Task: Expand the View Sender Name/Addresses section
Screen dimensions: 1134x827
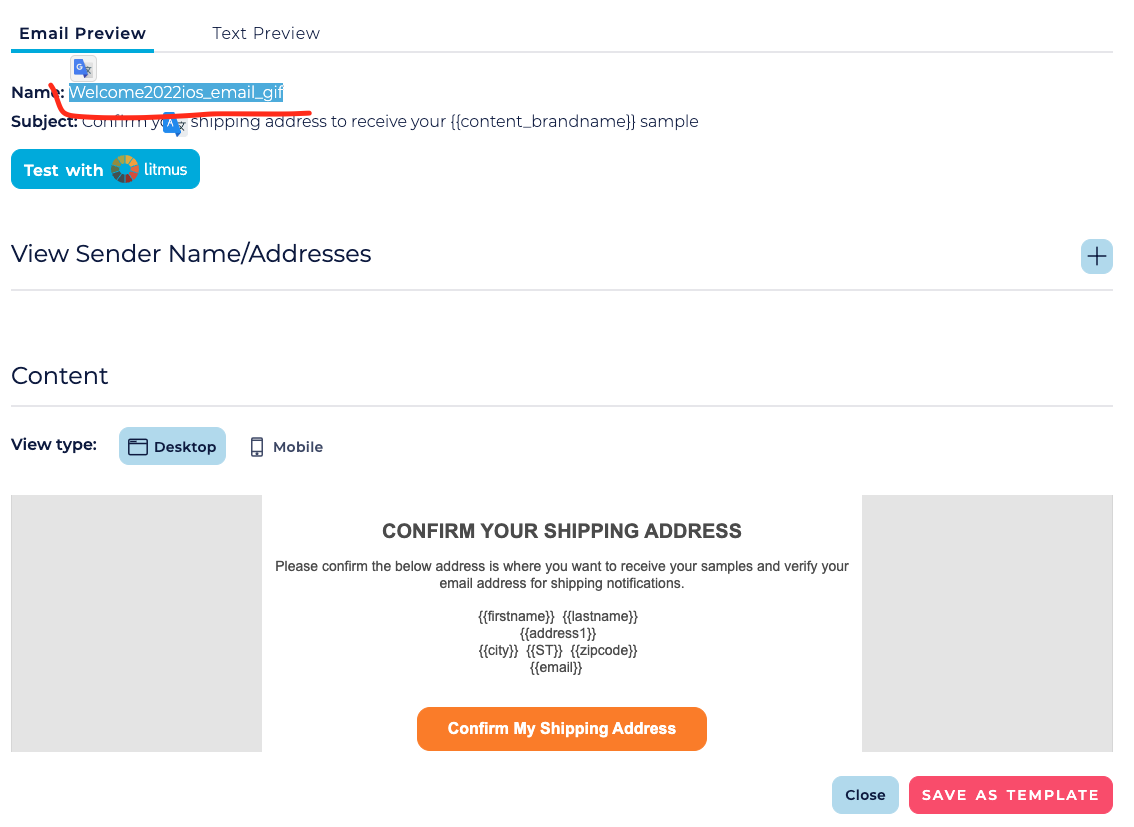Action: click(x=1096, y=257)
